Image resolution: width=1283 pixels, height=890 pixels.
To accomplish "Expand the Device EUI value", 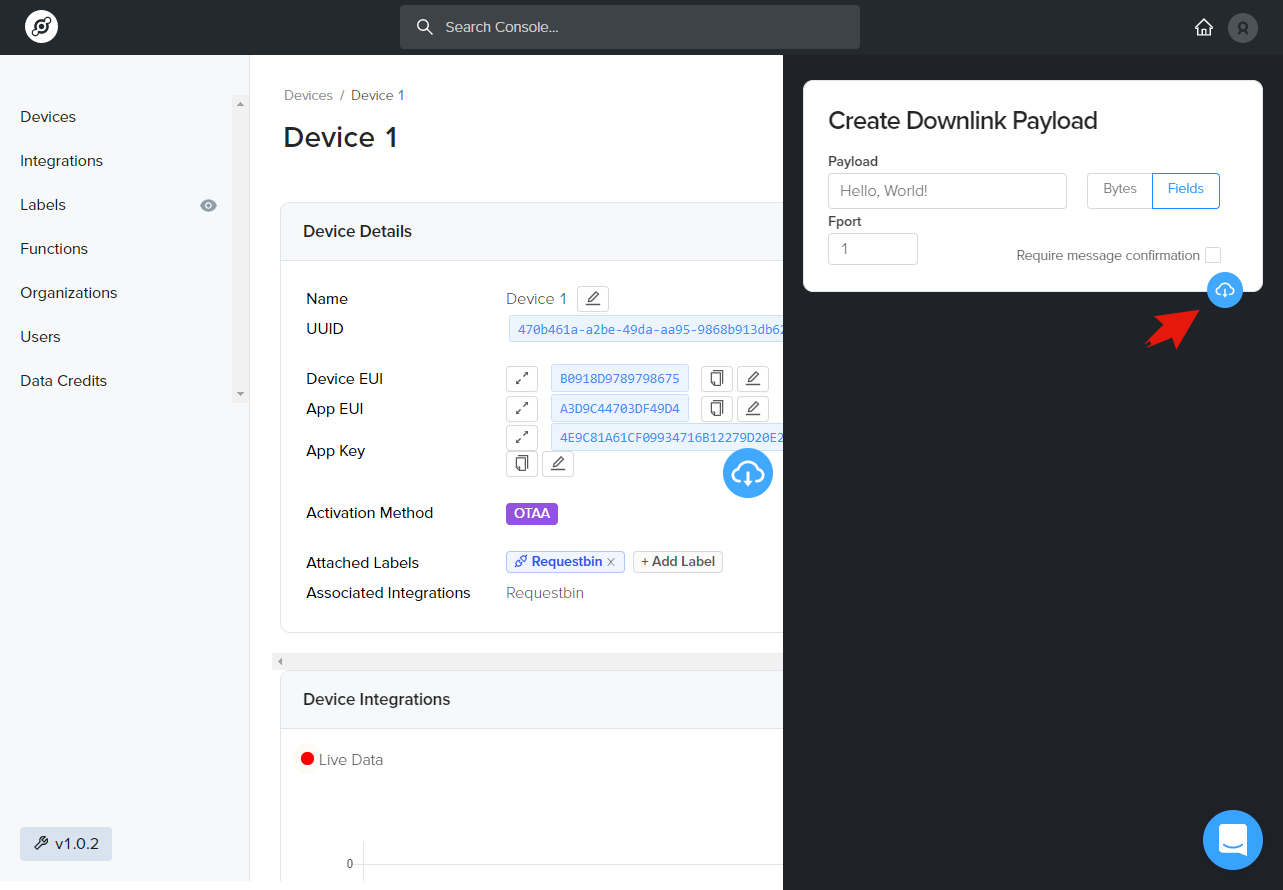I will click(522, 379).
